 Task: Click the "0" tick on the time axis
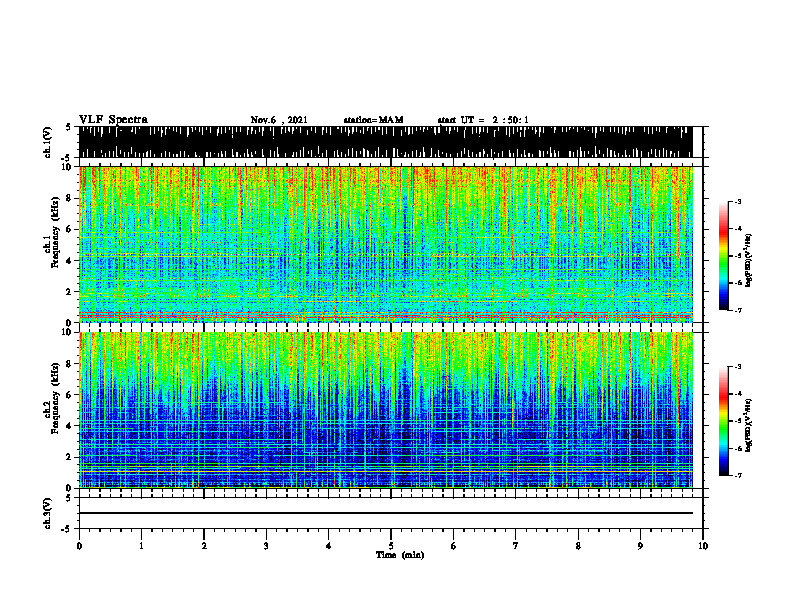[79, 546]
